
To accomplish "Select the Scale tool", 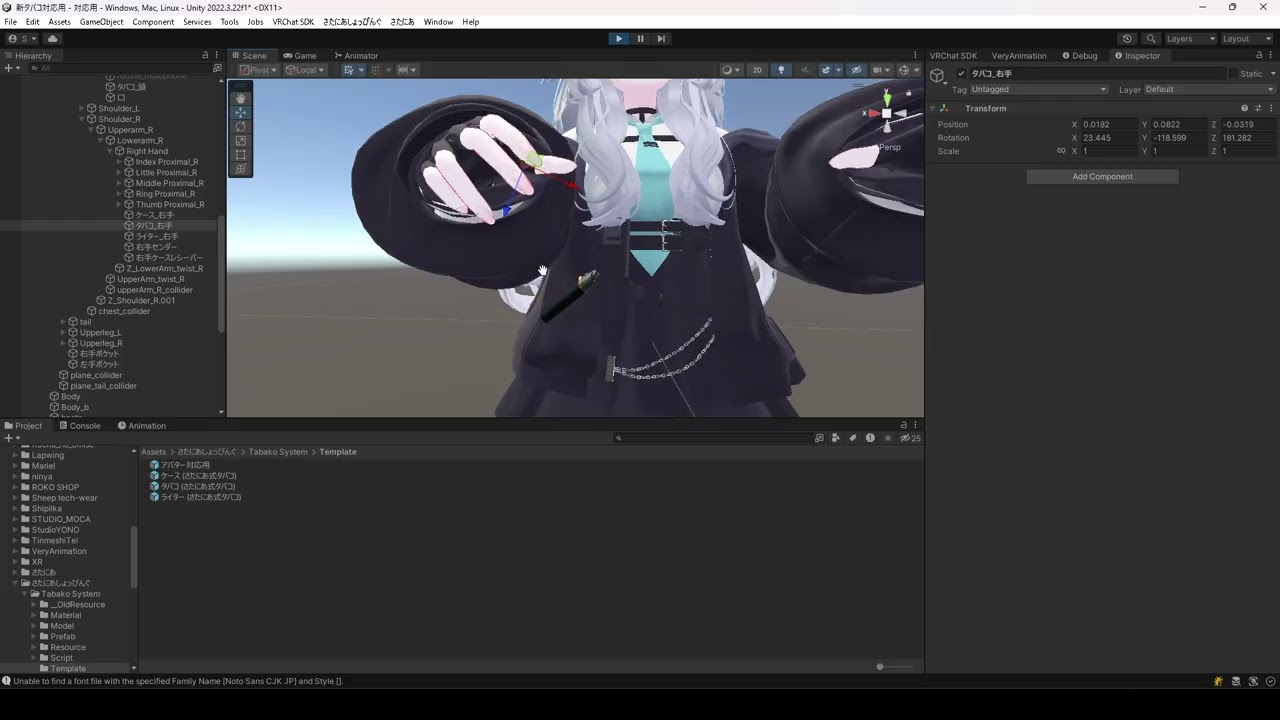I will [240, 141].
